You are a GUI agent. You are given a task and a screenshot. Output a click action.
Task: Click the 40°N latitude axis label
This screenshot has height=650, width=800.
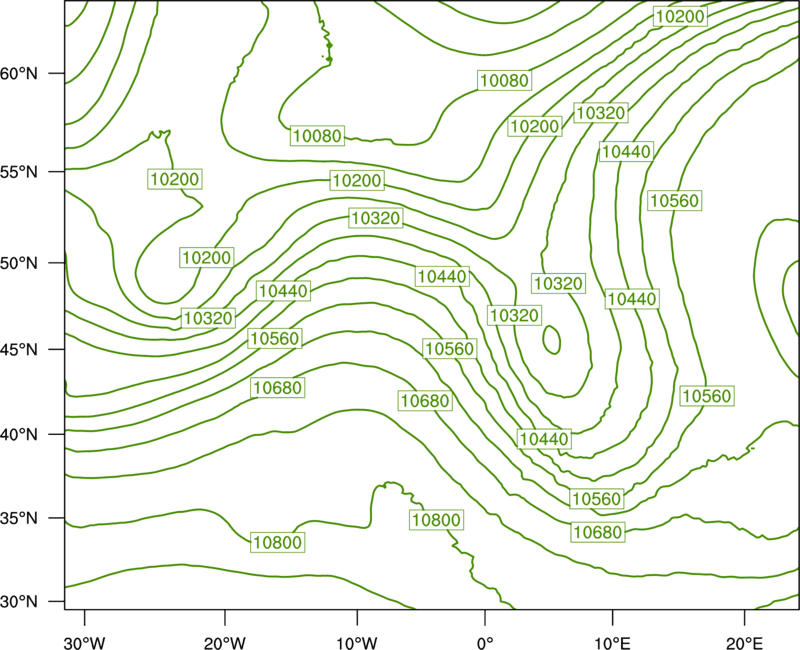(x=19, y=434)
